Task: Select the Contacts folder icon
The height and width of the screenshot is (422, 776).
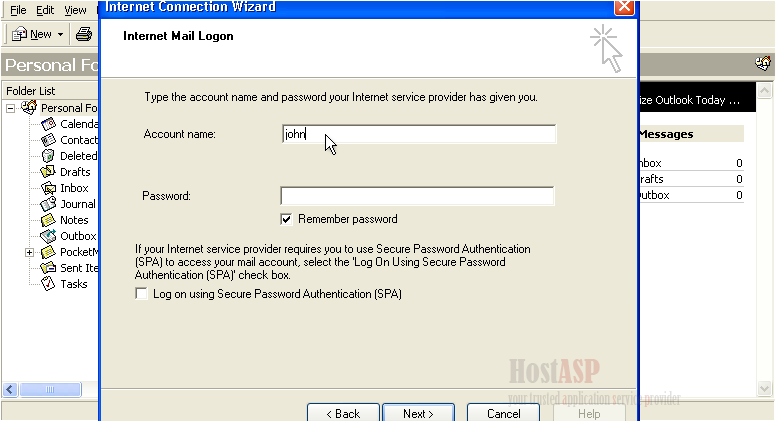Action: click(x=48, y=140)
